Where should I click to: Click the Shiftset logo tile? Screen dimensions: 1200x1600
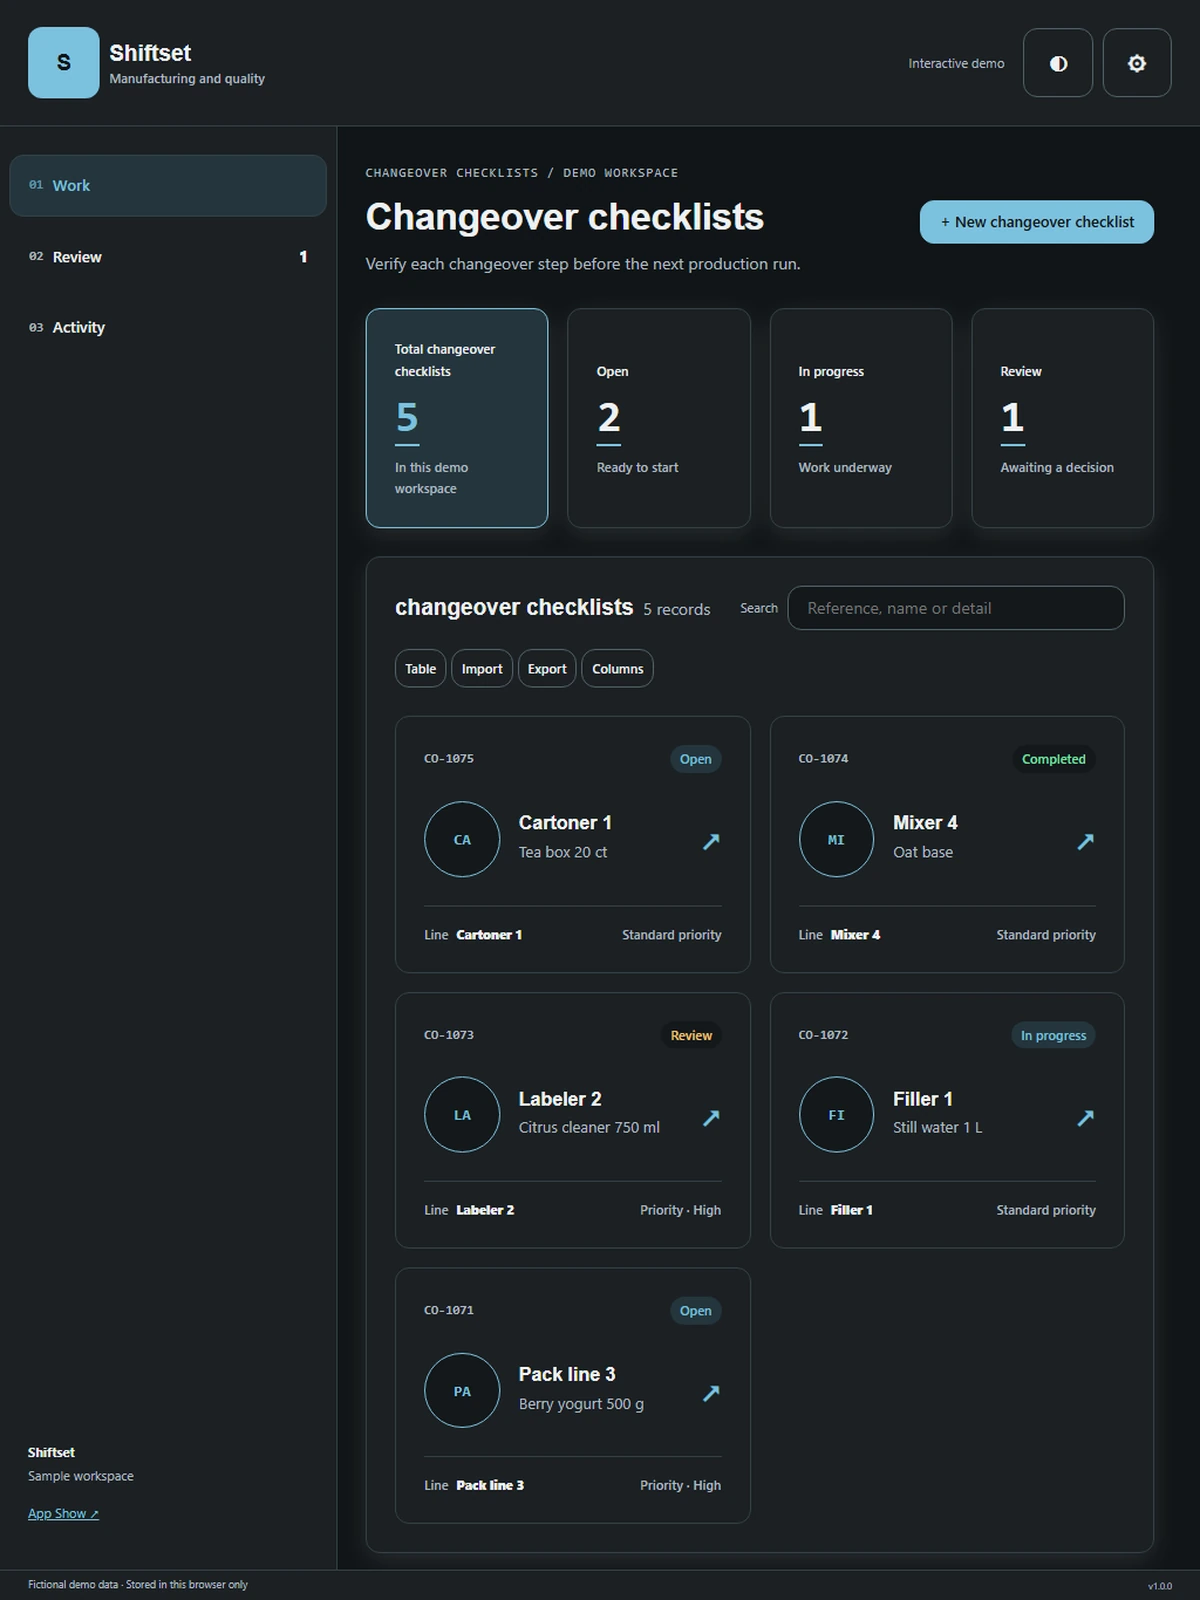63,63
